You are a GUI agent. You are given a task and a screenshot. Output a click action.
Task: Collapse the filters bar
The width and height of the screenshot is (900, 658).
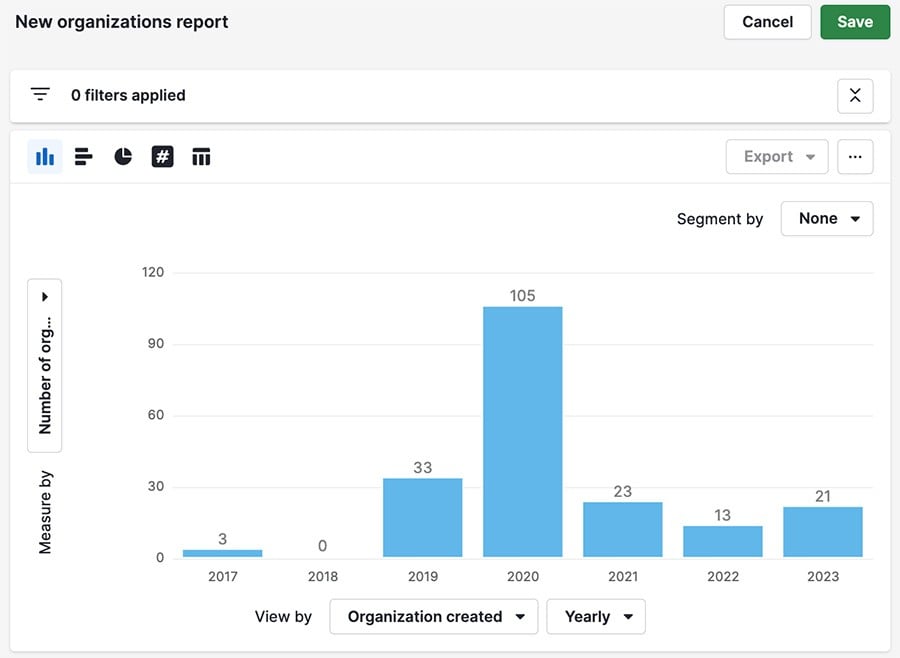coord(855,95)
